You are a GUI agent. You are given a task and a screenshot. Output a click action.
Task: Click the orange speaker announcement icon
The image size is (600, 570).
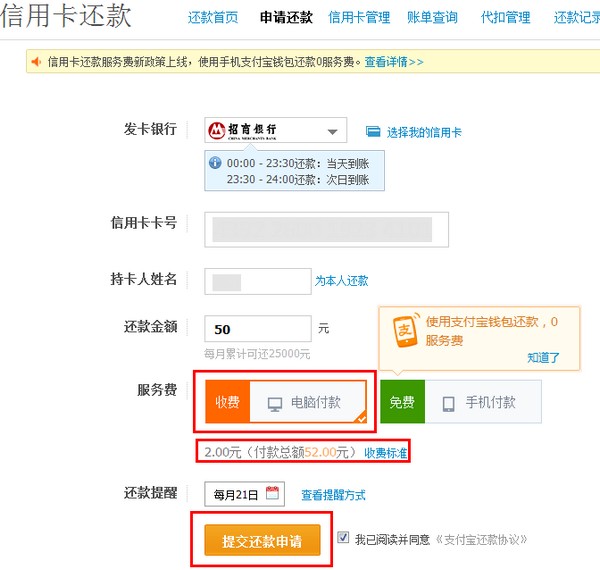click(x=36, y=62)
